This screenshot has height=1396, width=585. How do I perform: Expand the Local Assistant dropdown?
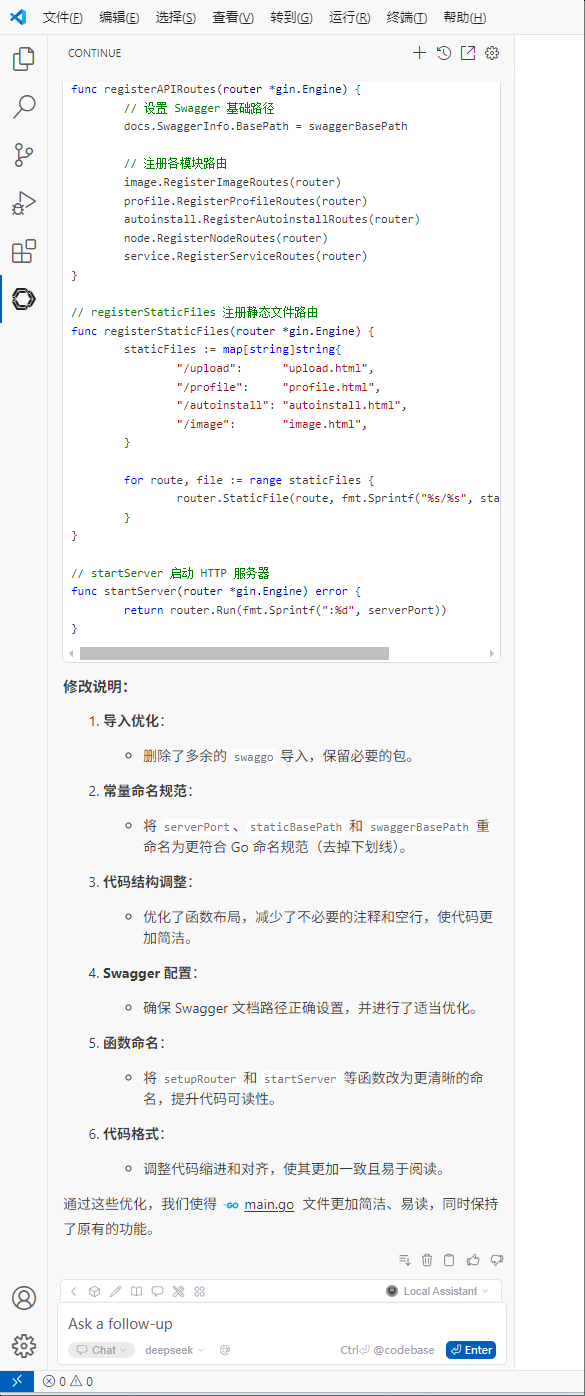pos(438,1291)
